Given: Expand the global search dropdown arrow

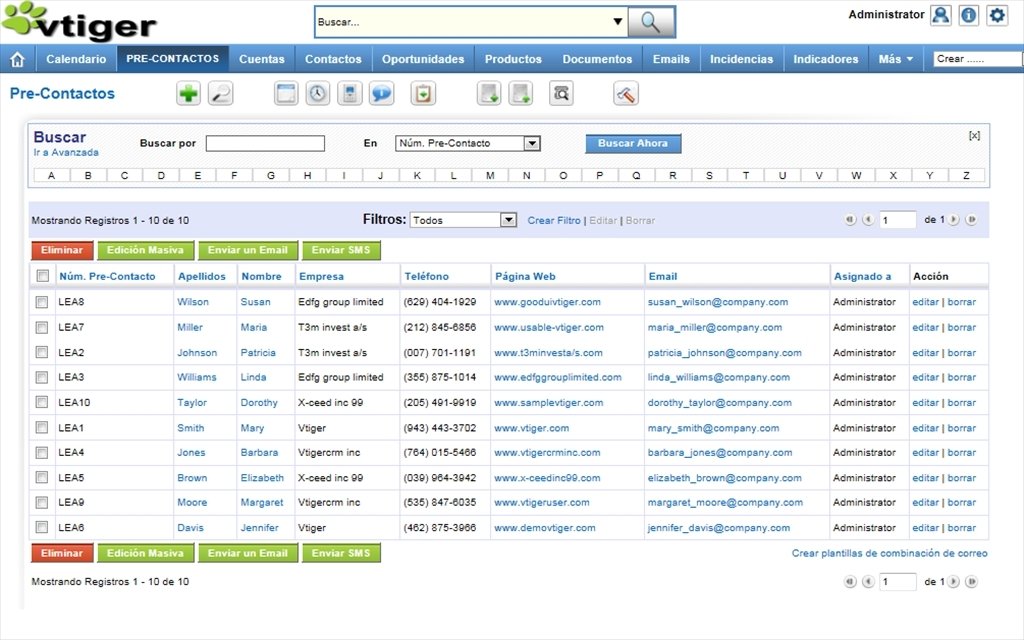Looking at the screenshot, I should point(617,22).
